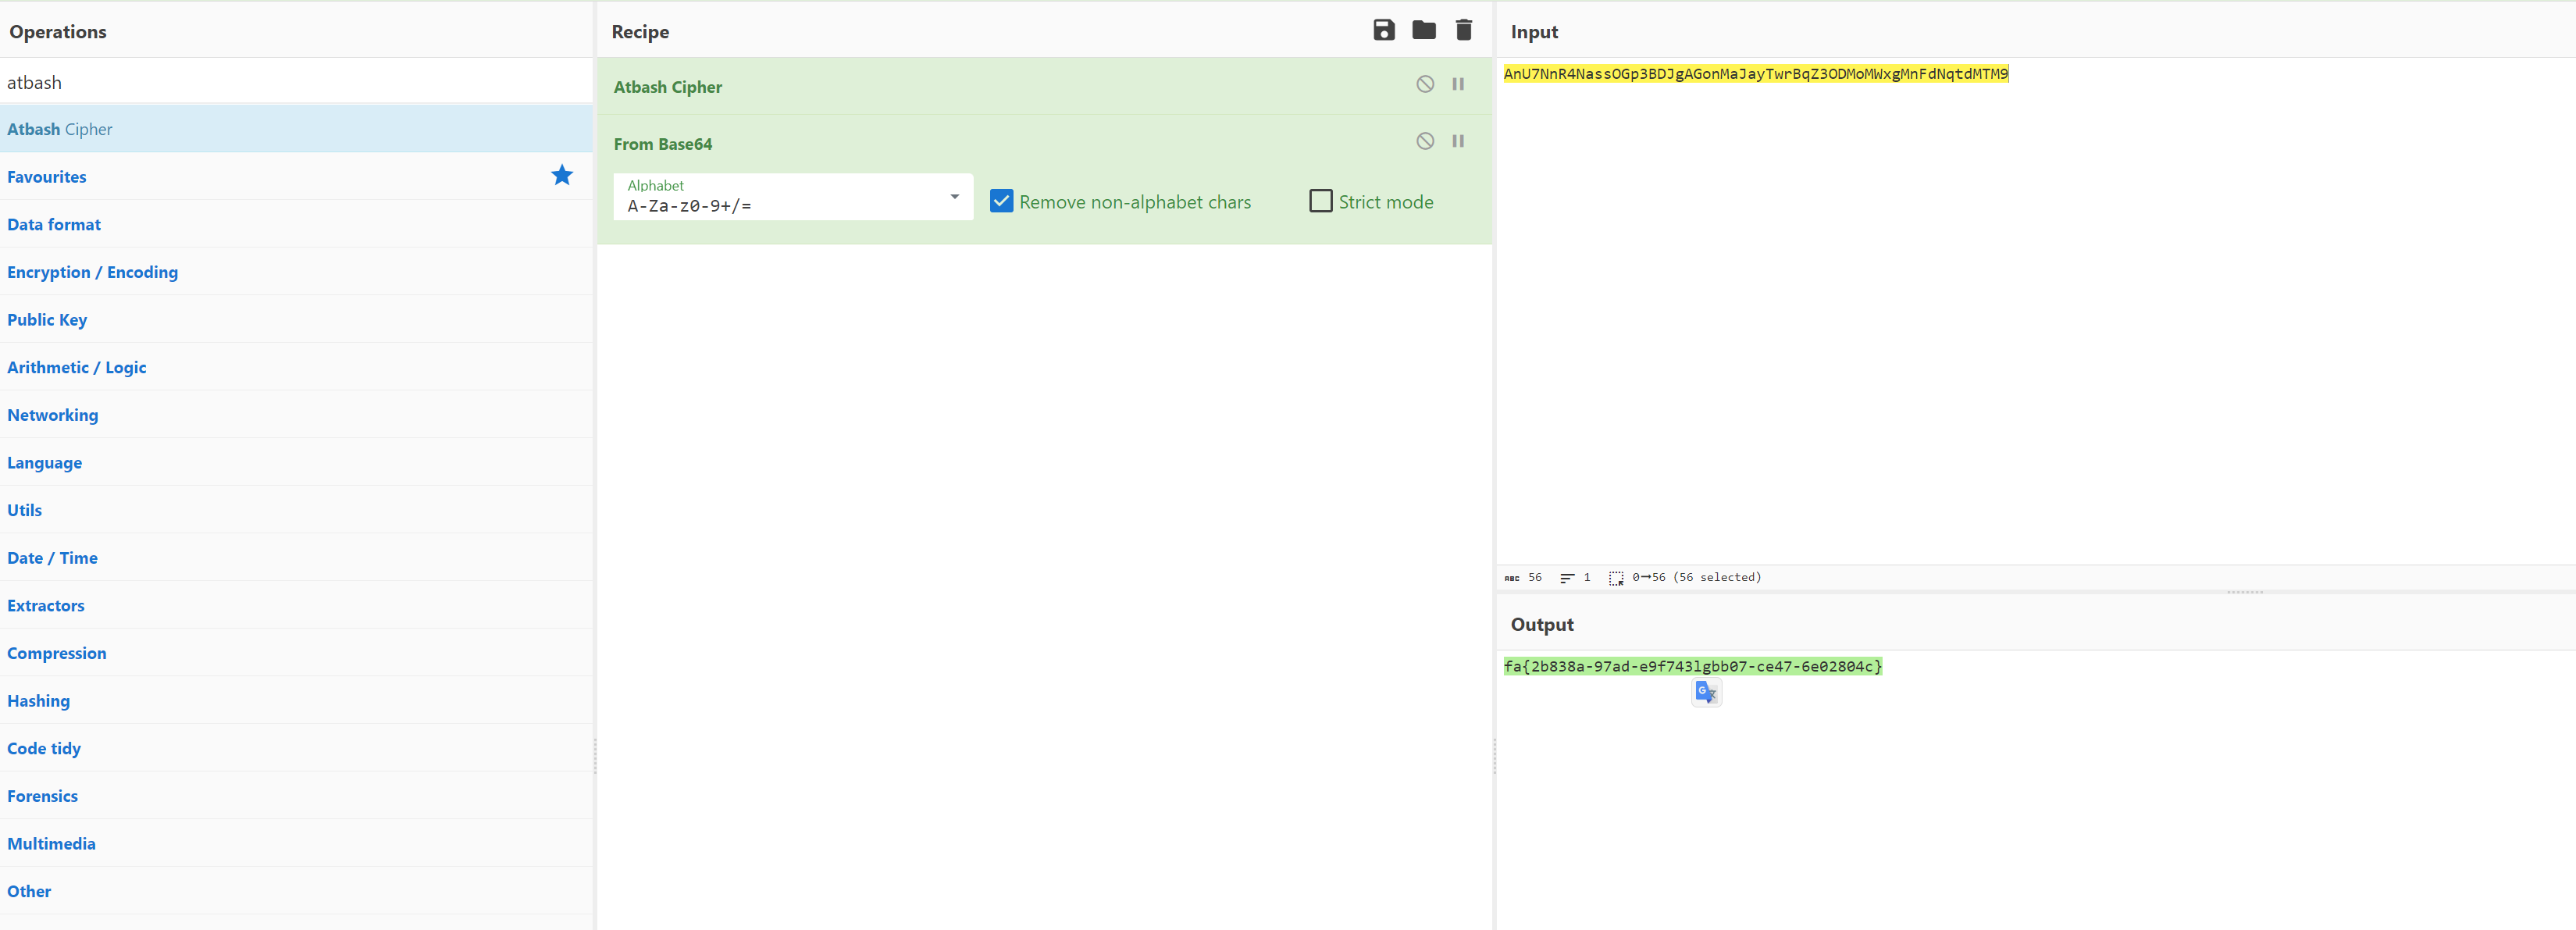
Task: Set breakpoint on Atbash Cipher operation
Action: tap(1457, 84)
